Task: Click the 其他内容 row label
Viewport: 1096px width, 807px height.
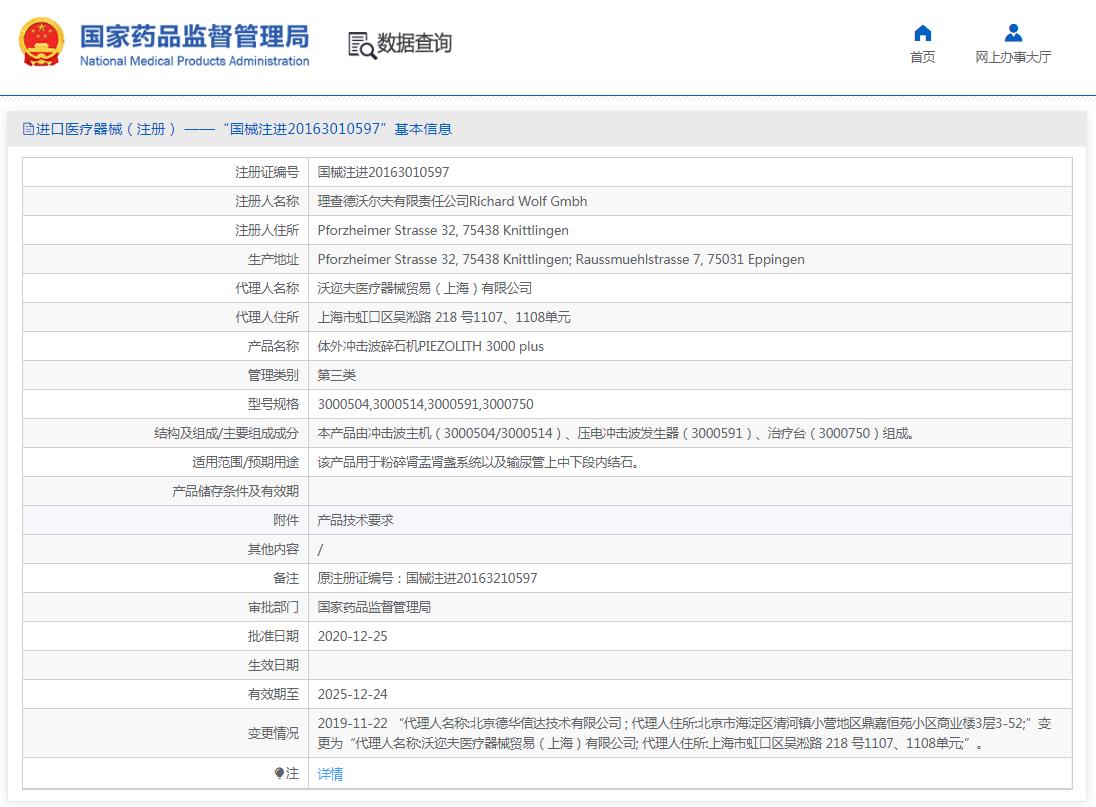Action: [273, 549]
